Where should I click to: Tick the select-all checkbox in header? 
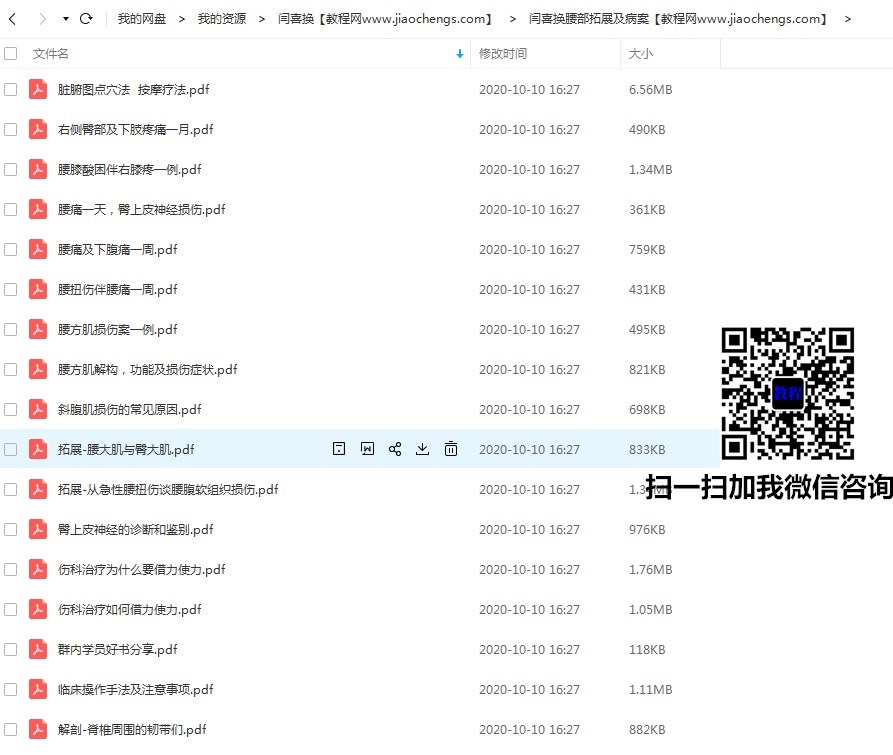point(10,54)
